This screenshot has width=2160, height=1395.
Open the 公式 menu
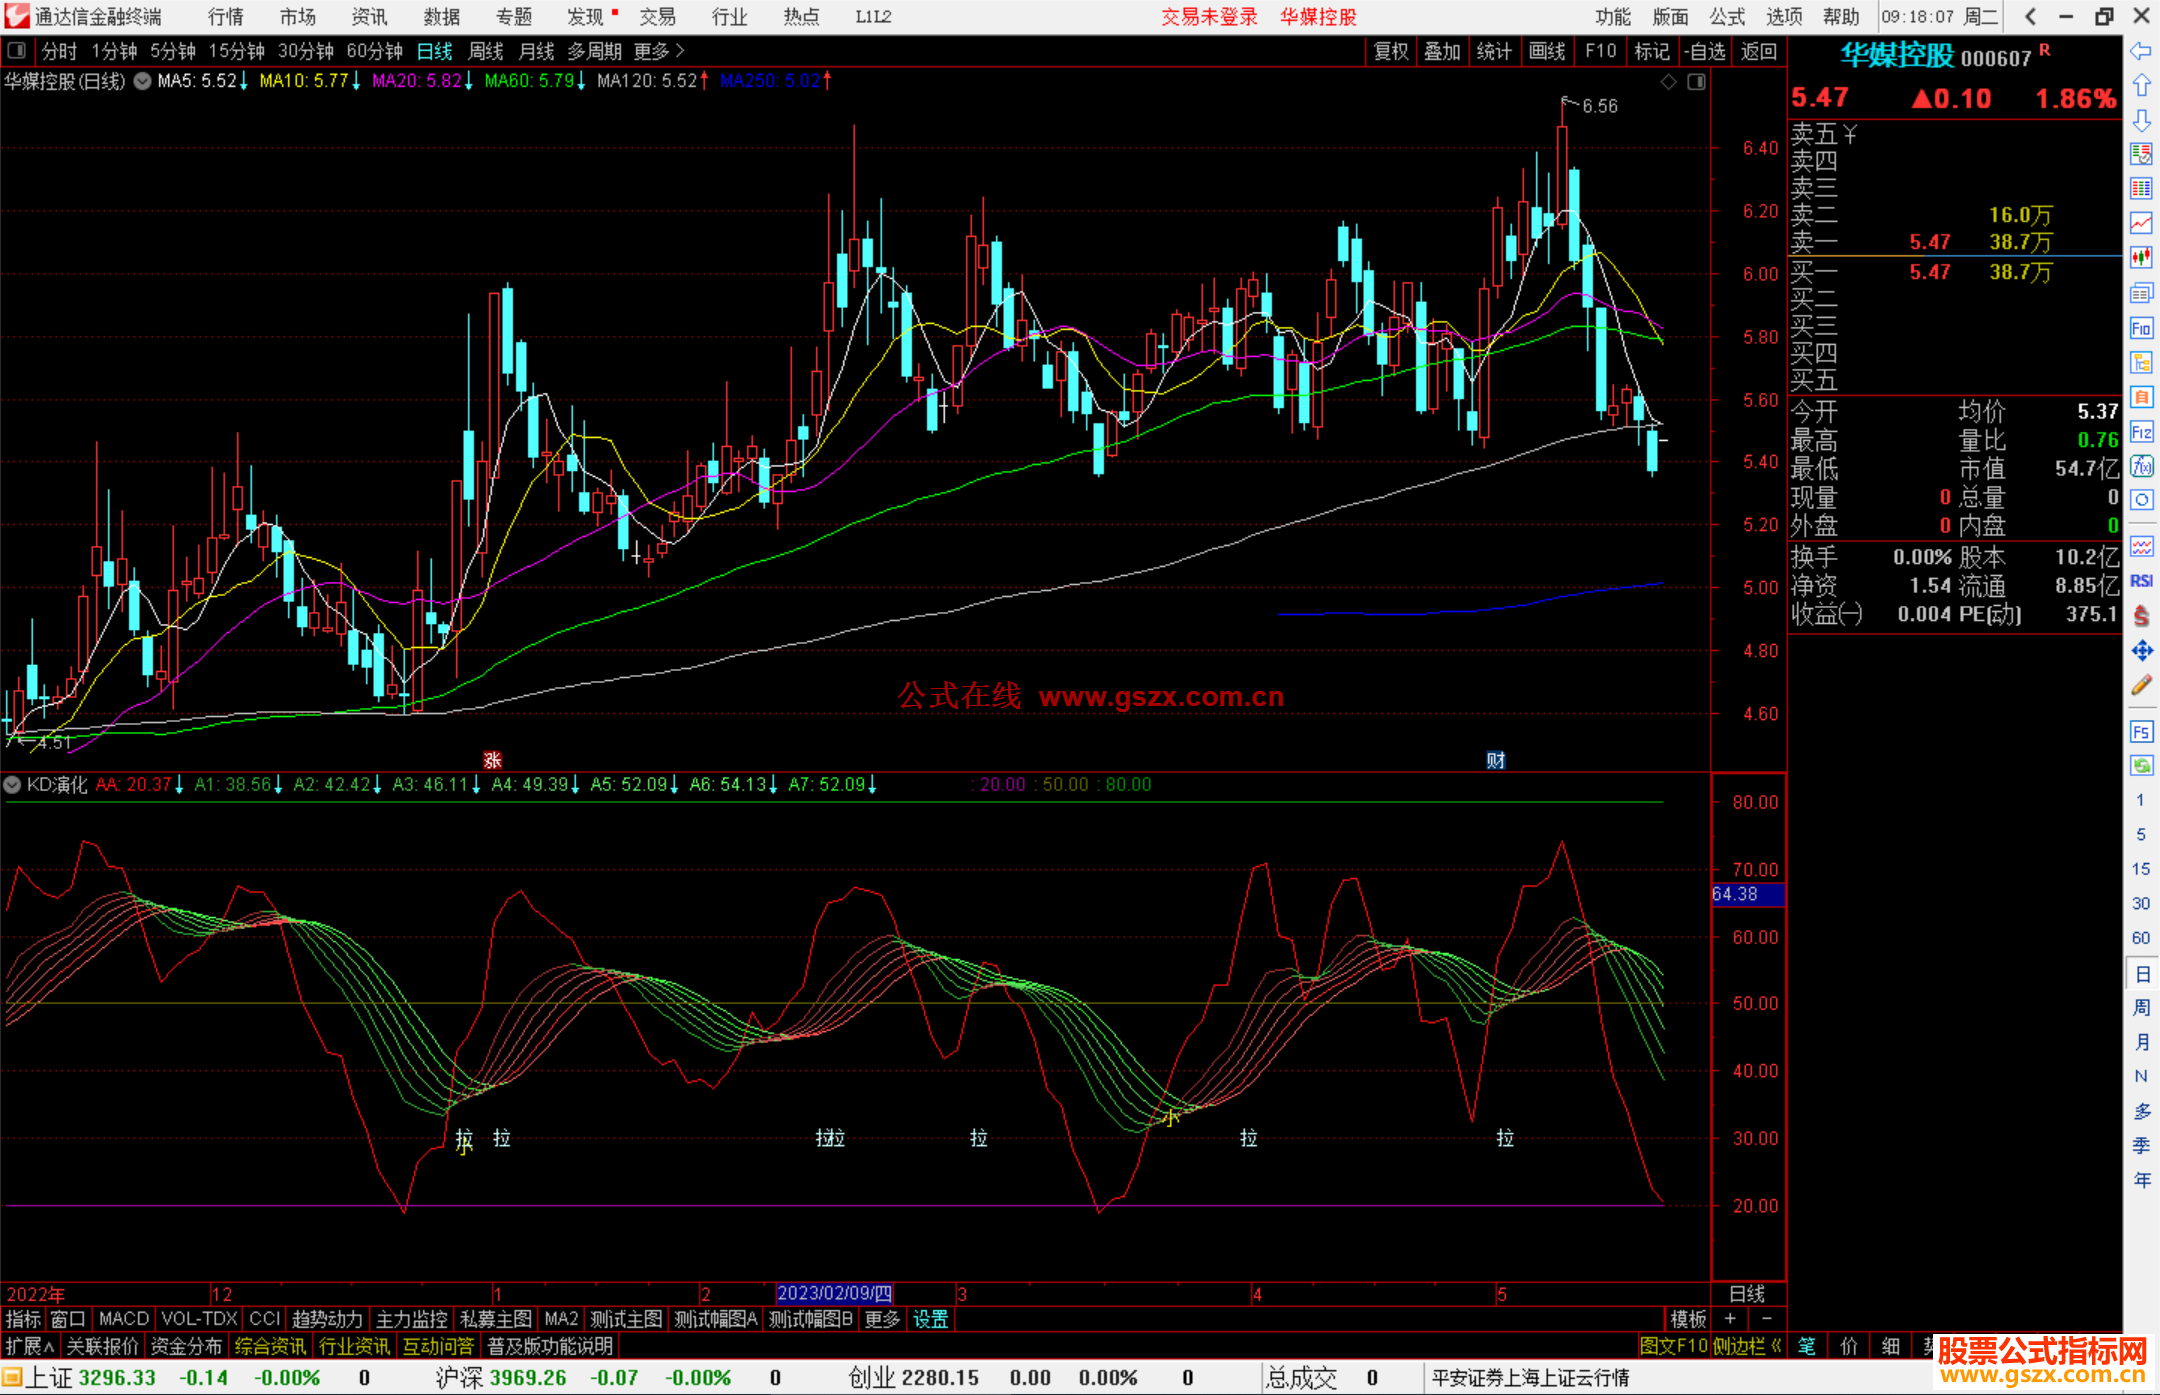click(1727, 16)
